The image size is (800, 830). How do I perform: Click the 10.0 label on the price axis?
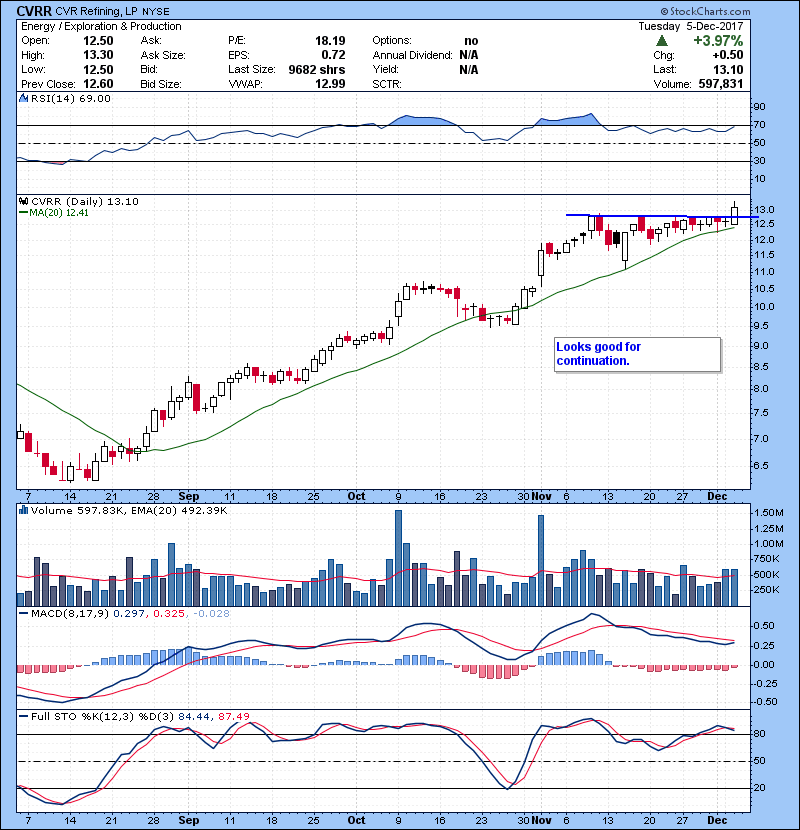coord(763,306)
